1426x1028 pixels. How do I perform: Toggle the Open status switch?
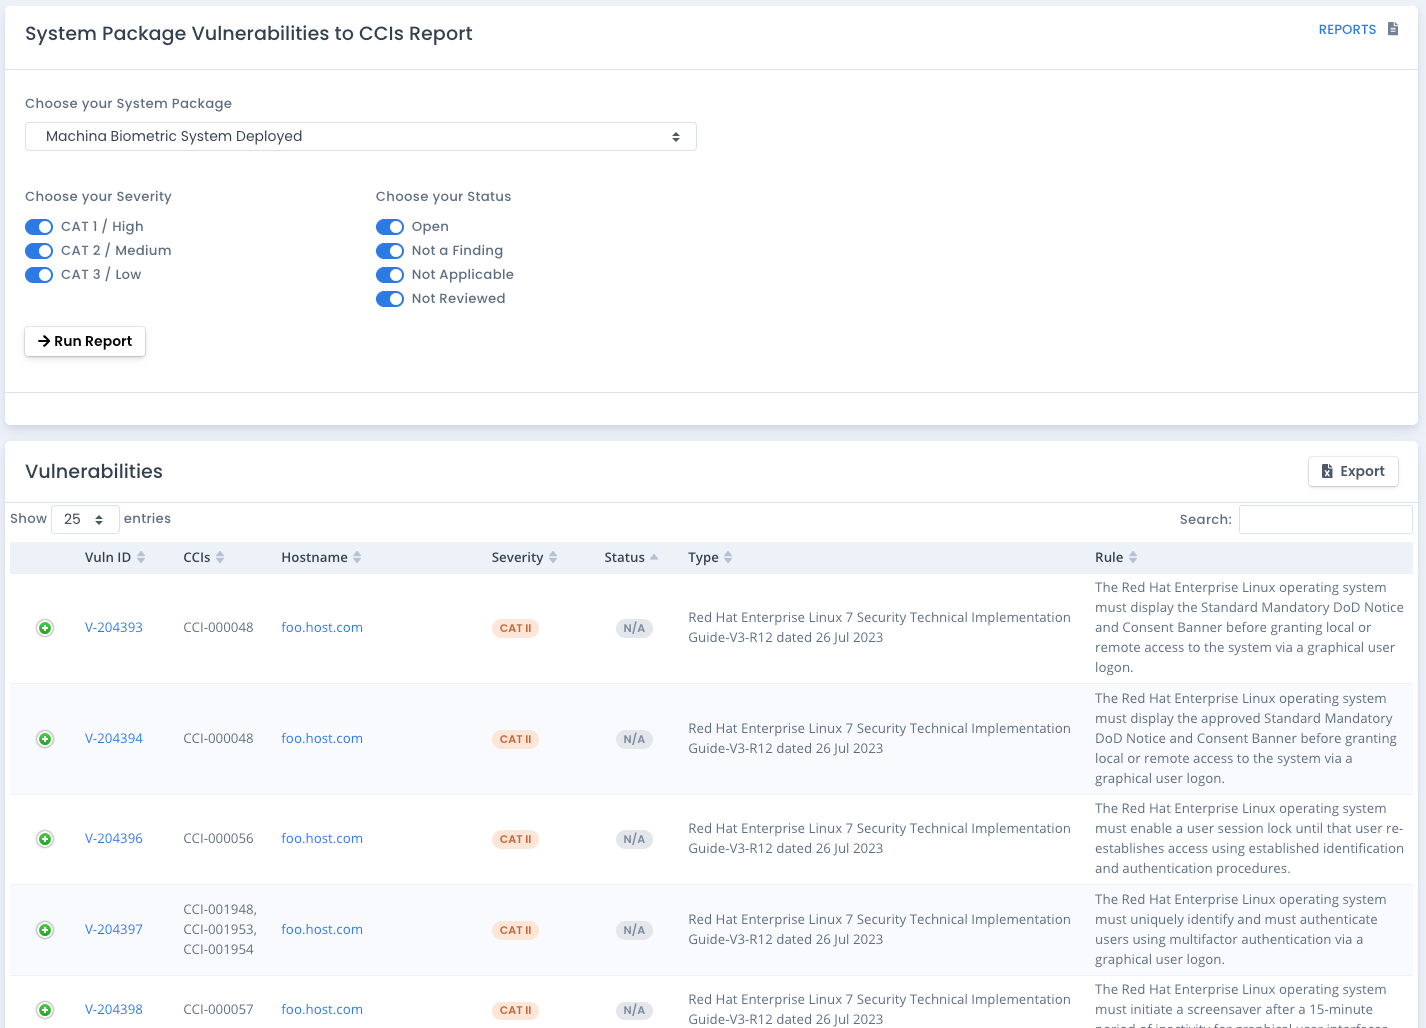pos(390,227)
